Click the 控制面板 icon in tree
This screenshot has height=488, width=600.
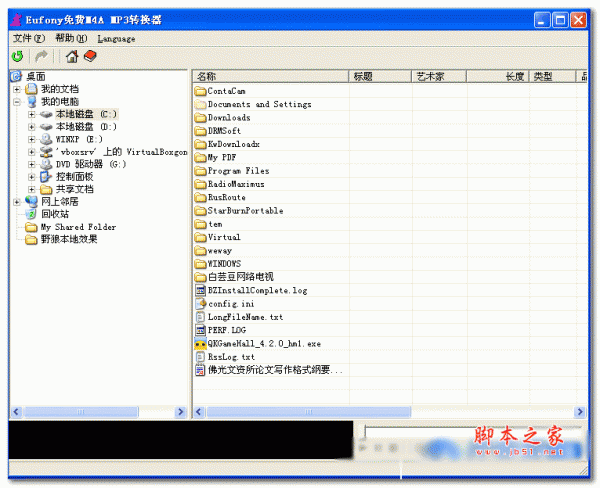click(46, 176)
